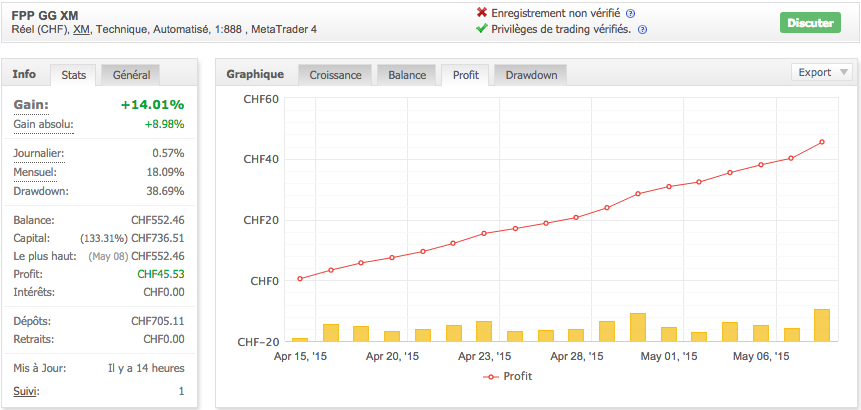Viewport: 861px width, 410px height.
Task: Click the last profit data point on line
Action: (x=821, y=142)
